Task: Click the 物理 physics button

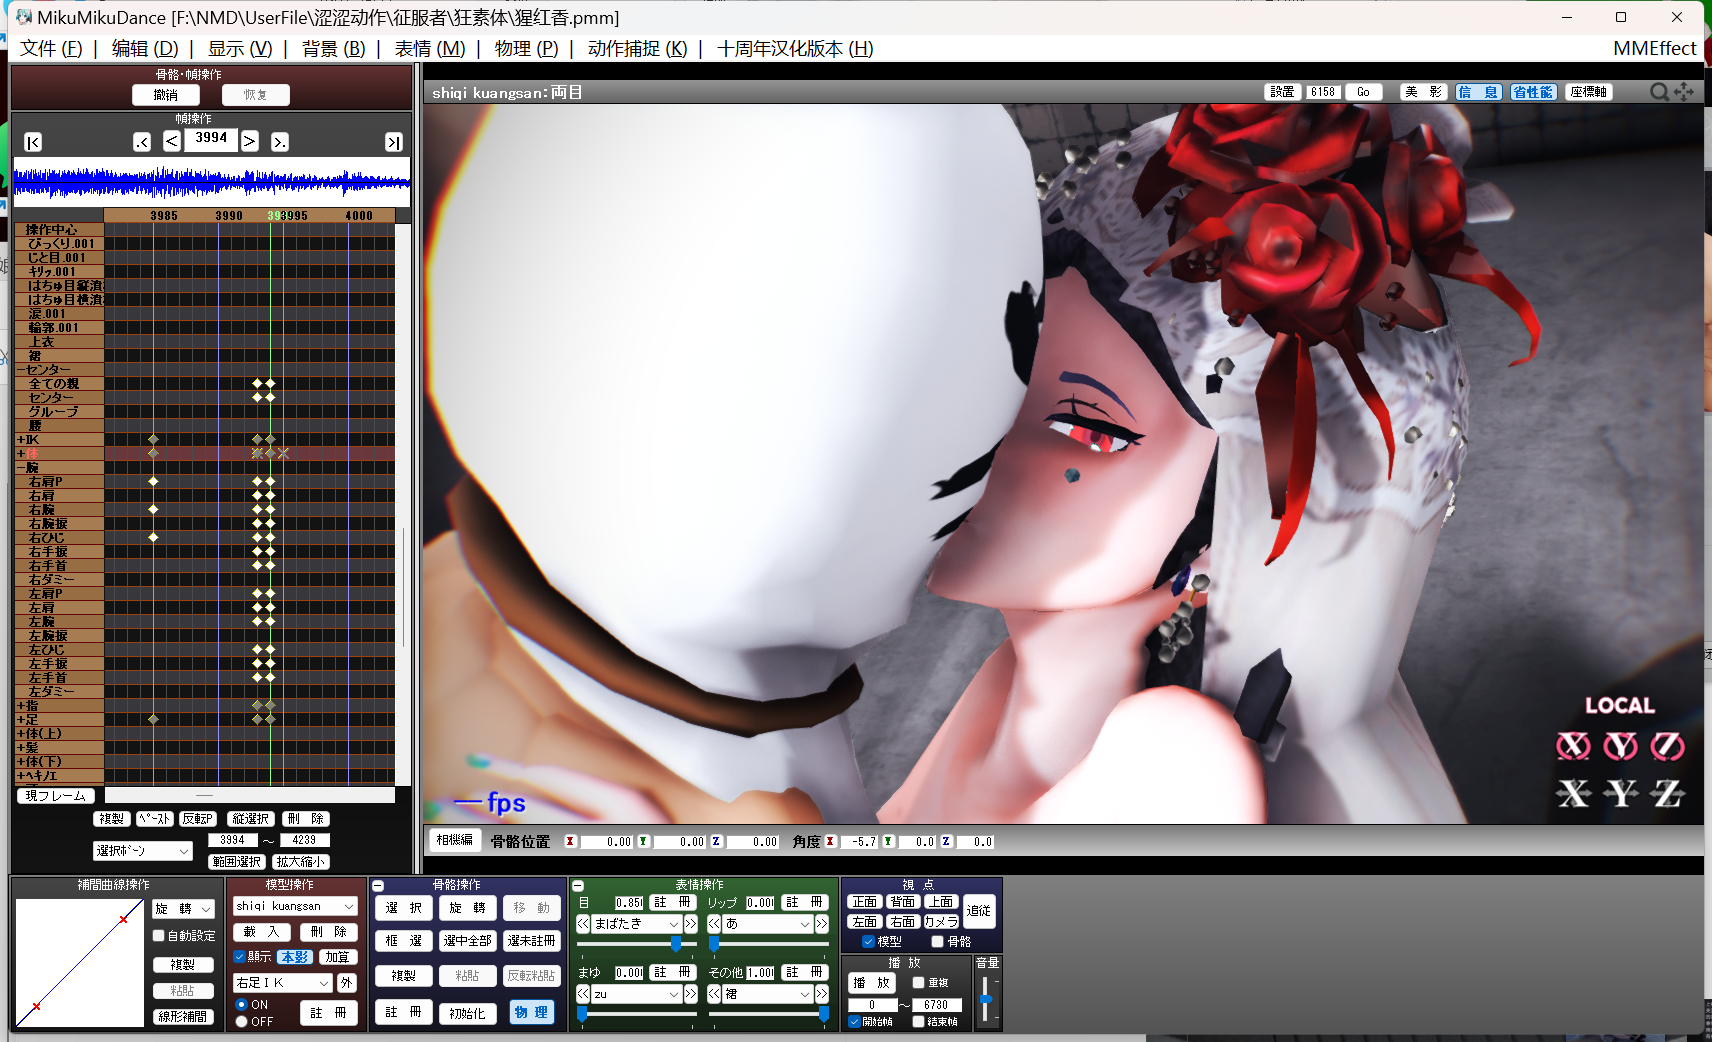Action: 531,1012
